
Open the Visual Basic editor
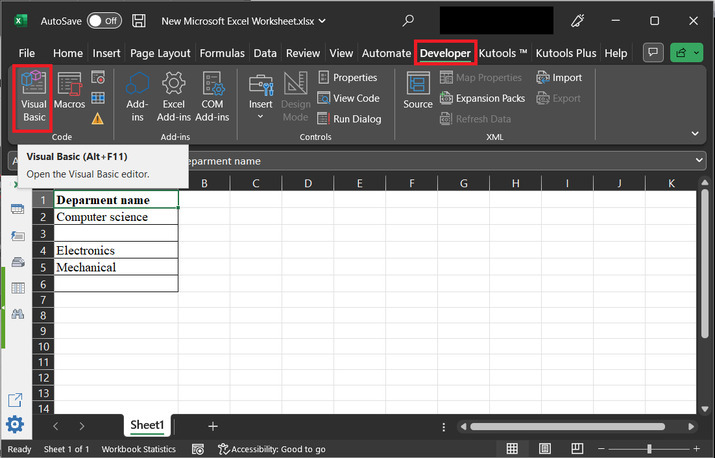33,96
